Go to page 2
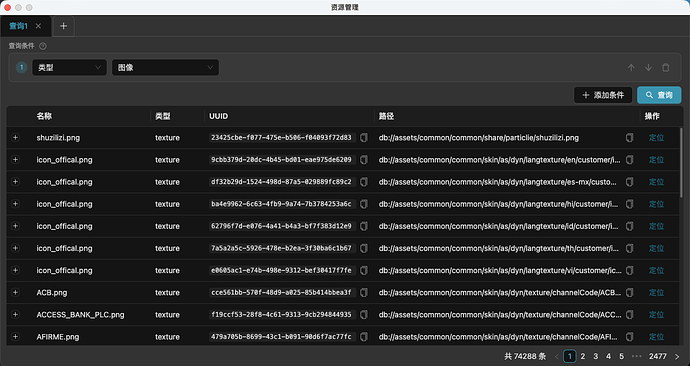Viewport: 690px width, 366px height. click(583, 356)
